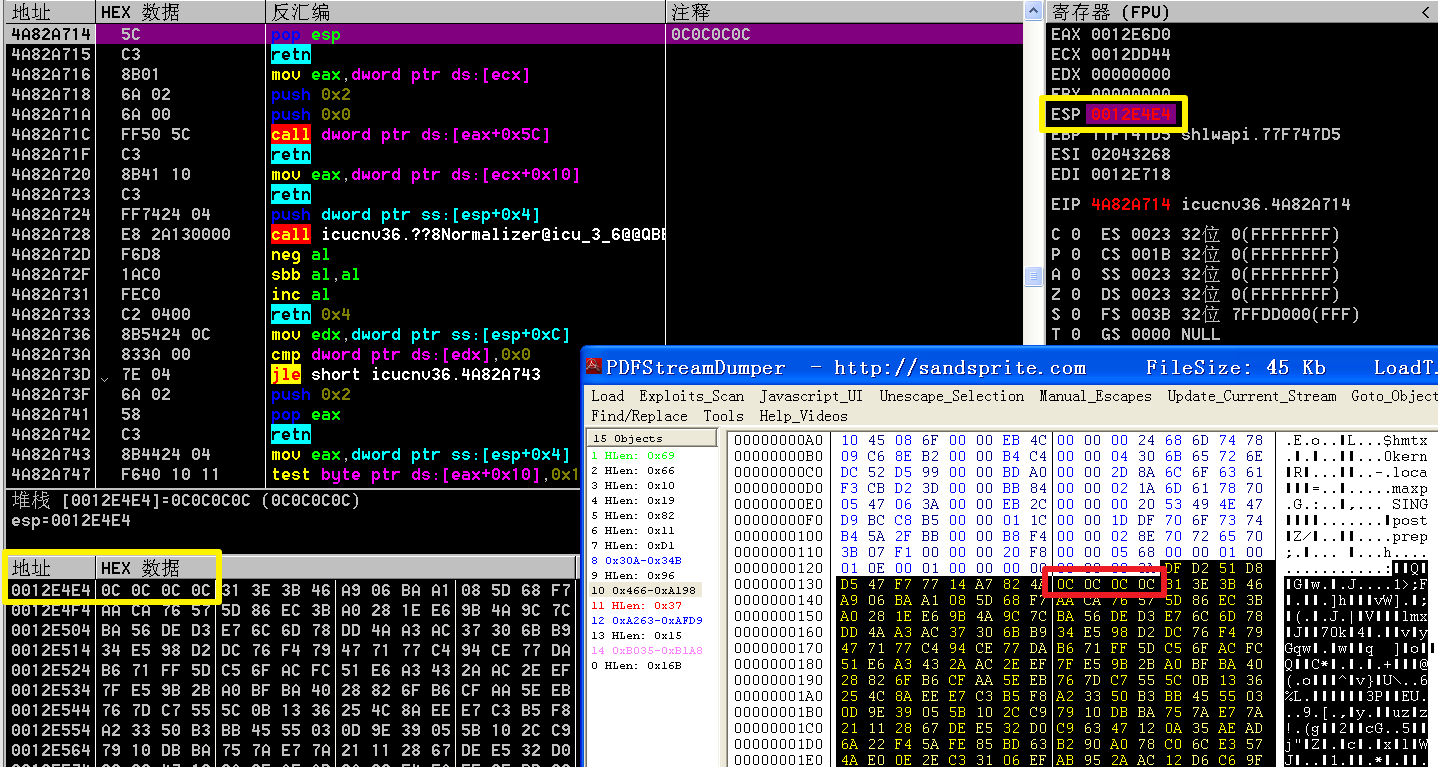
Task: Click the 0C0C0C0C comment on first row
Action: click(711, 34)
